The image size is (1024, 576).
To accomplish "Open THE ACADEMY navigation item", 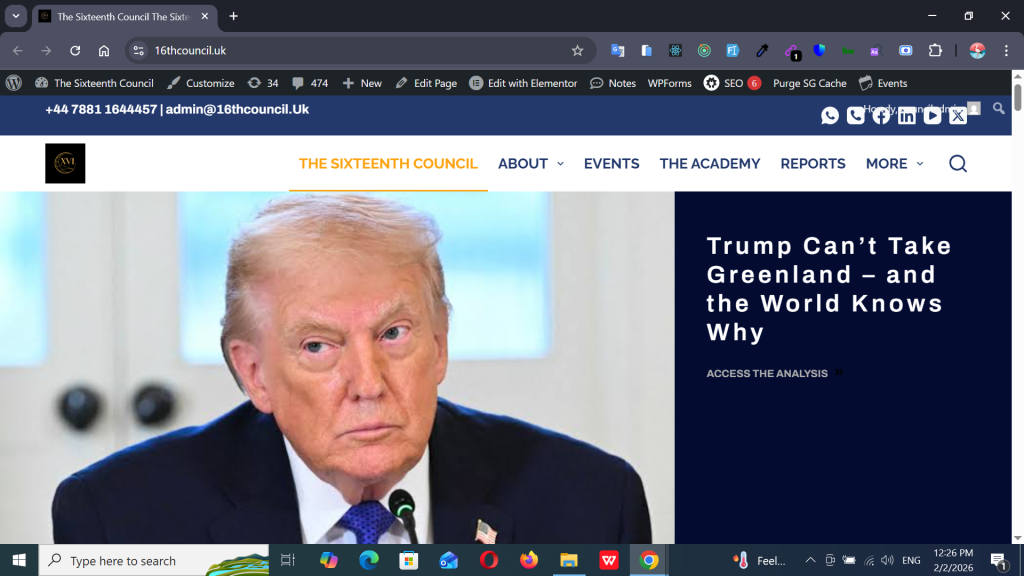I will pos(709,164).
